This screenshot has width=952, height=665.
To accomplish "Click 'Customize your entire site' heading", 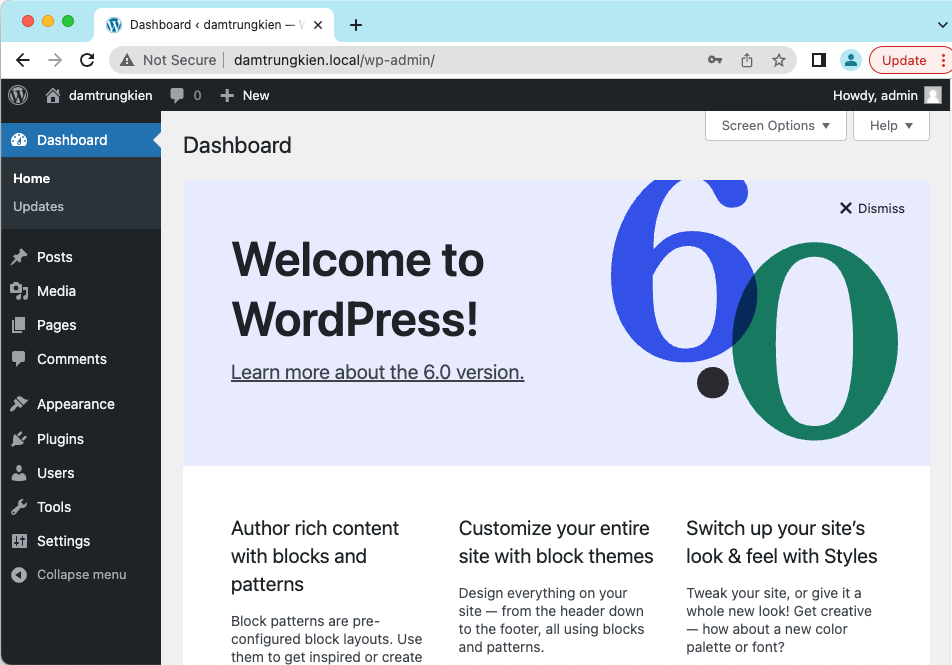I will (556, 542).
